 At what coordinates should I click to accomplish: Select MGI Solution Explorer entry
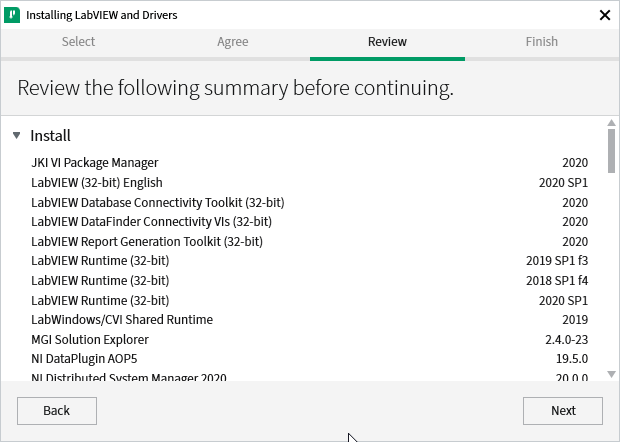(89, 340)
